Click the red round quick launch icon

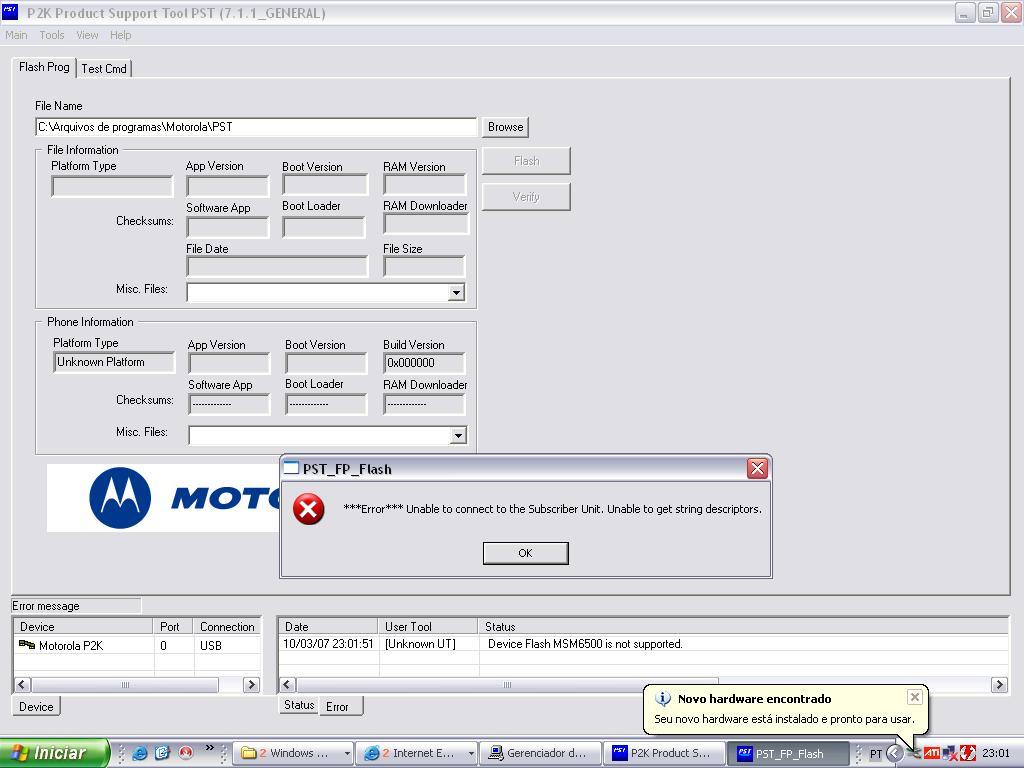186,753
